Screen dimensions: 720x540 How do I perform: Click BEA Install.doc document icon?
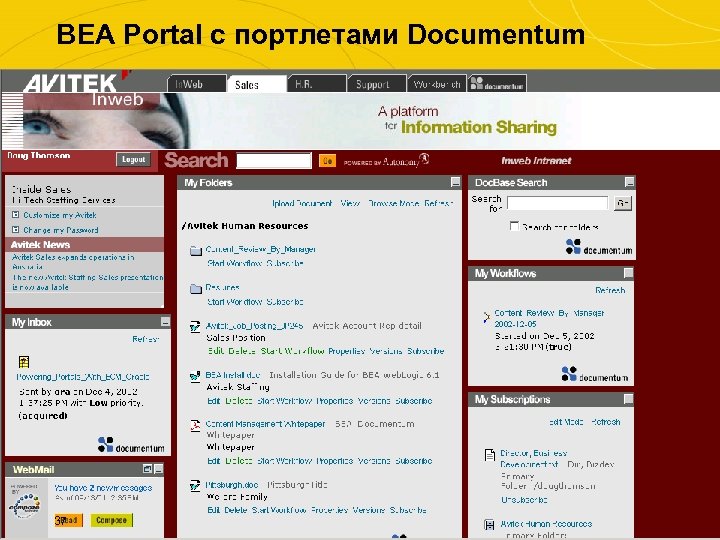tap(195, 376)
